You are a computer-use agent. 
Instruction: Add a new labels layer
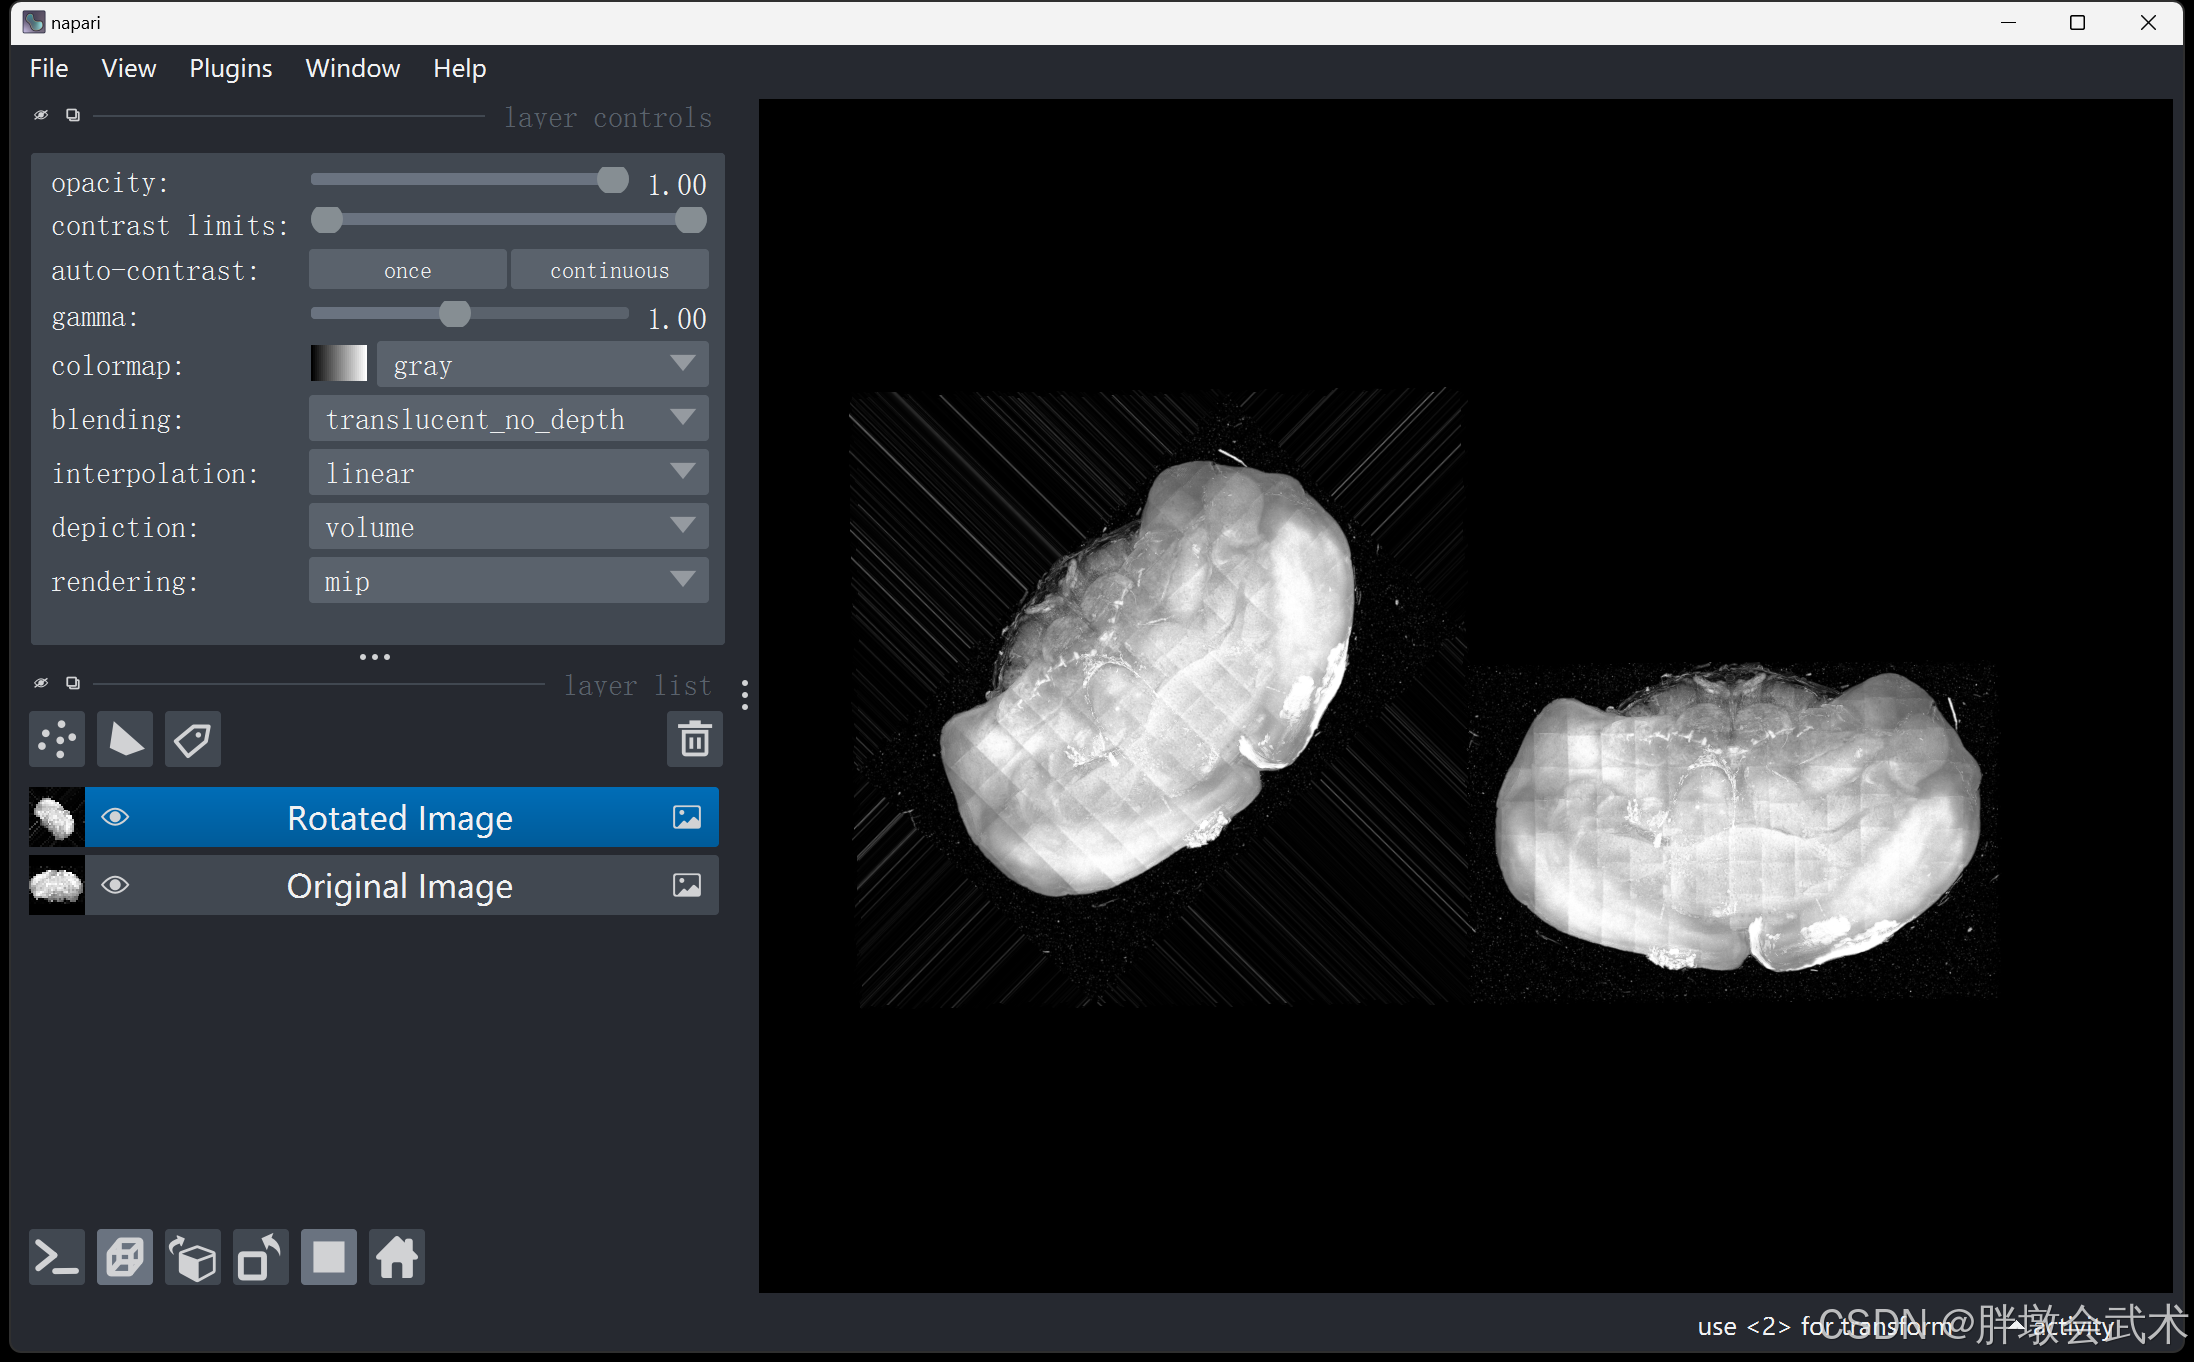[193, 740]
